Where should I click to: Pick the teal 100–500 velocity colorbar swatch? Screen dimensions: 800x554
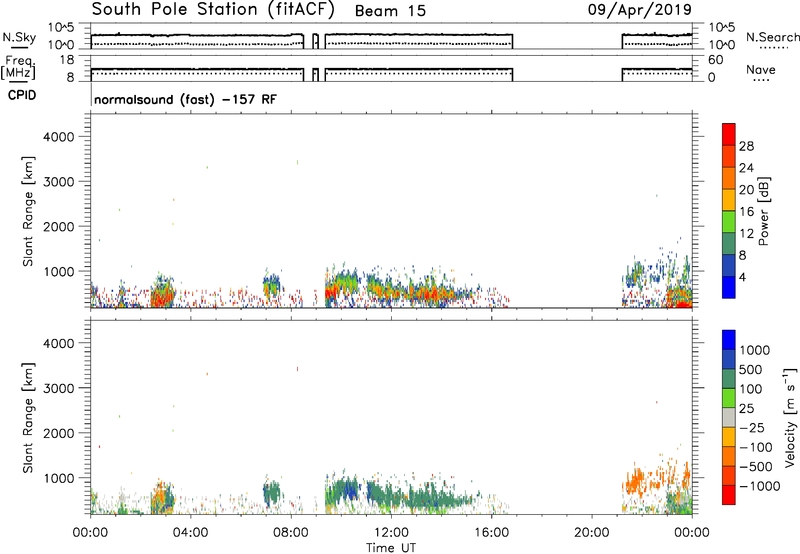(729, 379)
